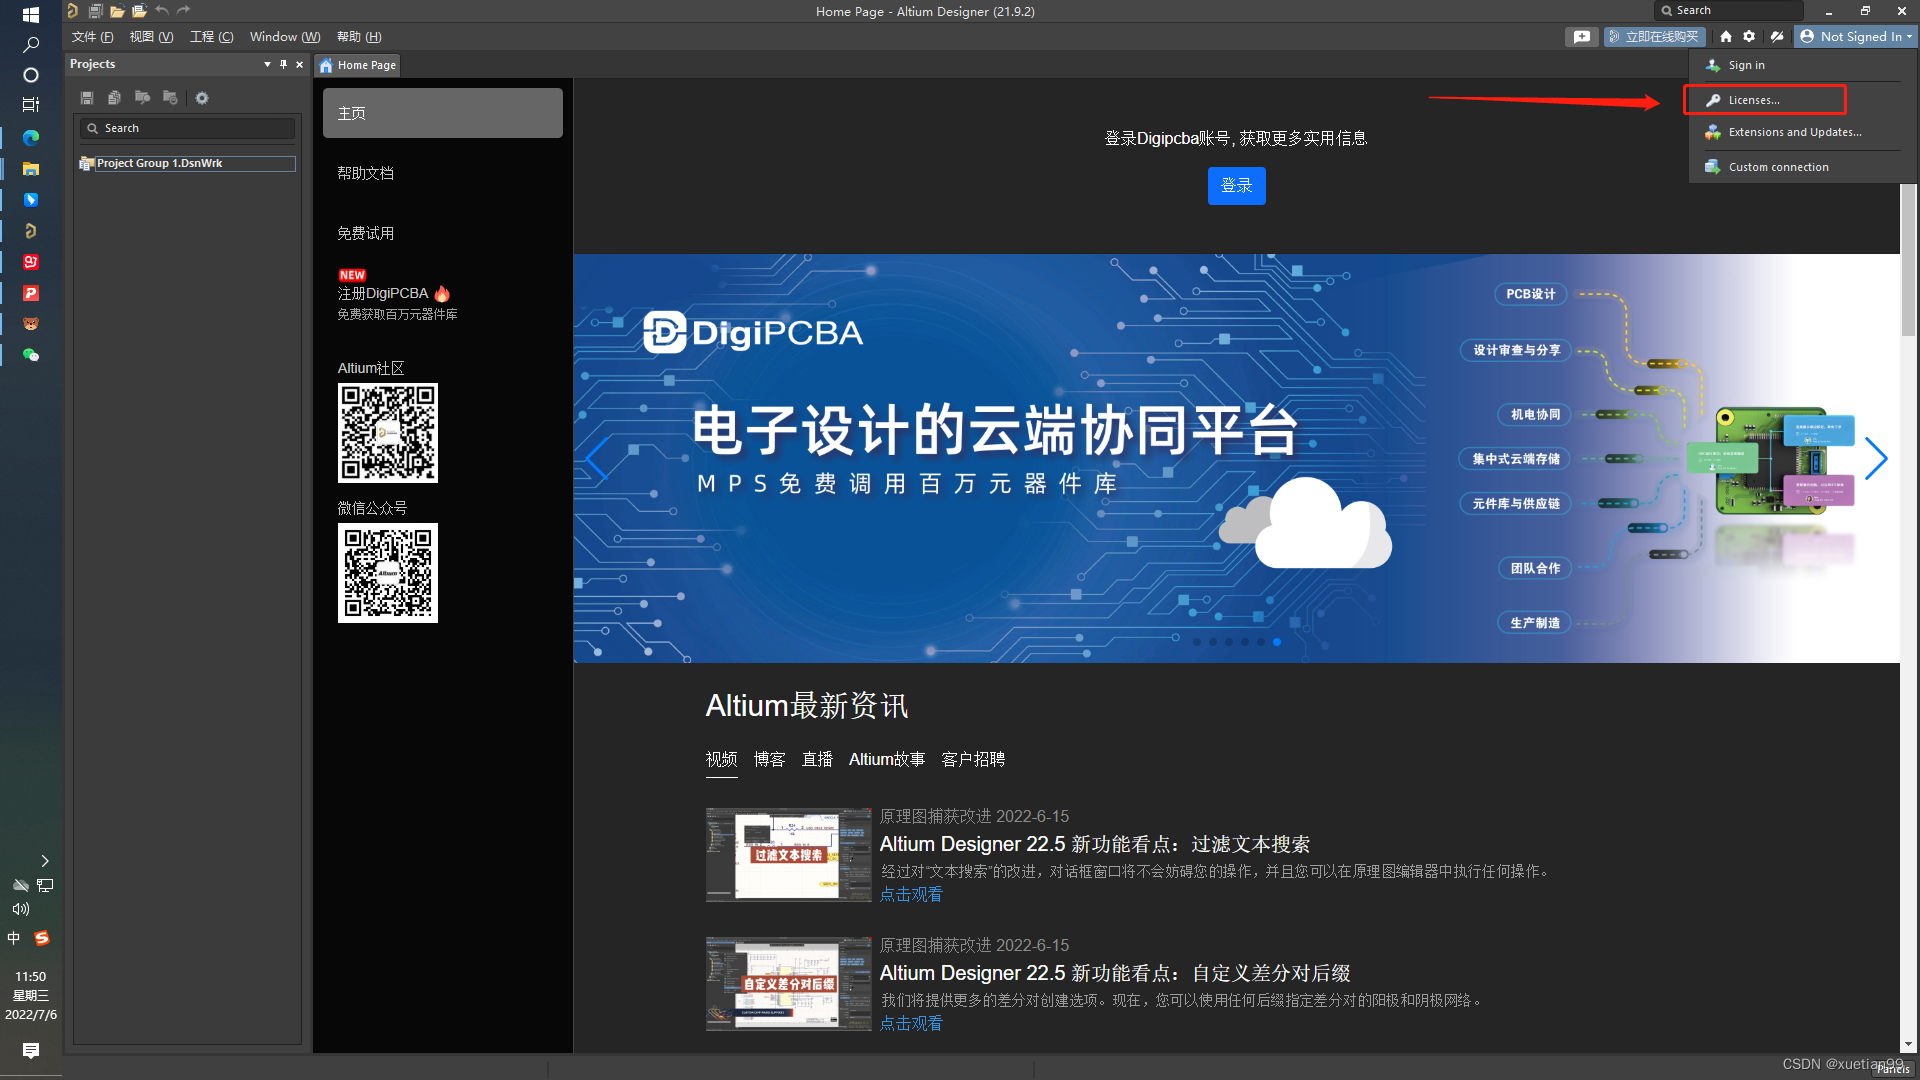
Task: Click the Home icon in top-right toolbar
Action: click(1726, 36)
